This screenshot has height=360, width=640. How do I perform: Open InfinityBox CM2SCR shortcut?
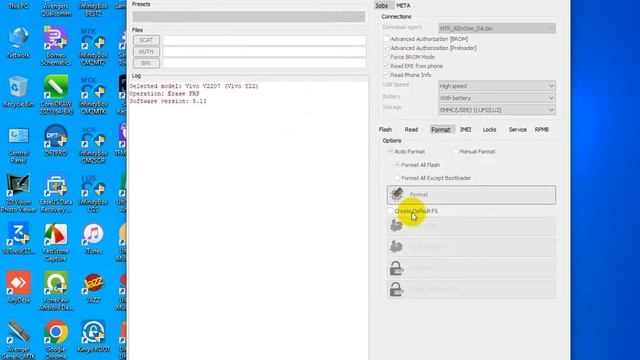[93, 144]
